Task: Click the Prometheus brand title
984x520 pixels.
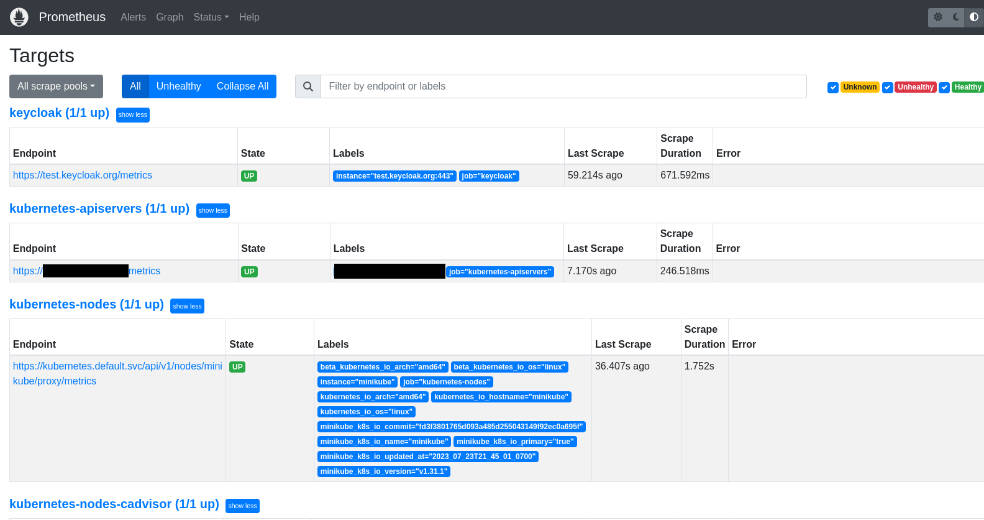Action: pos(72,17)
